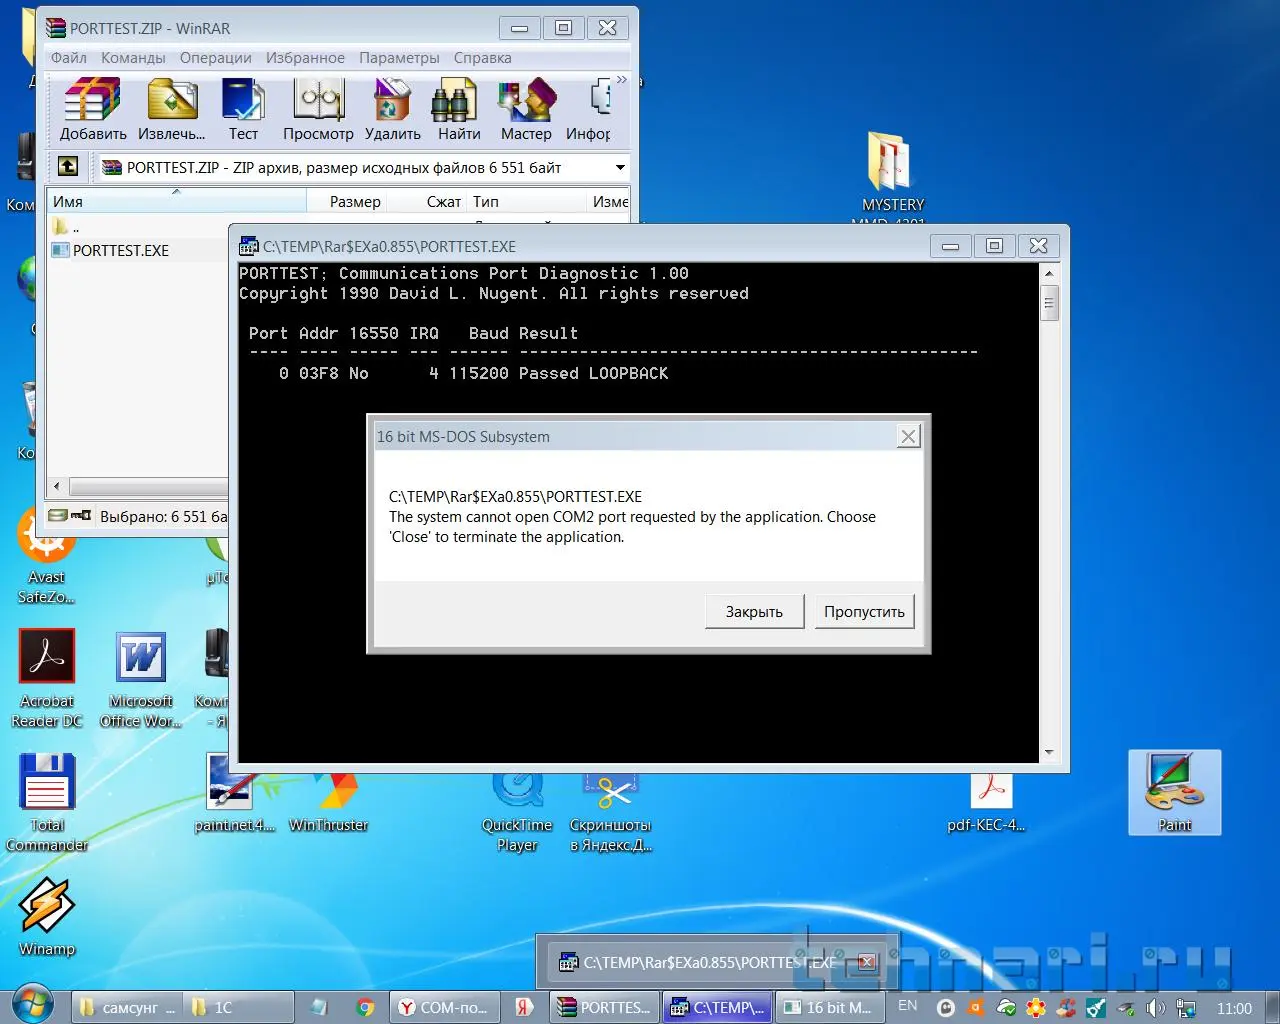The image size is (1280, 1024).
Task: Click the Windows Start button
Action: click(x=31, y=1005)
